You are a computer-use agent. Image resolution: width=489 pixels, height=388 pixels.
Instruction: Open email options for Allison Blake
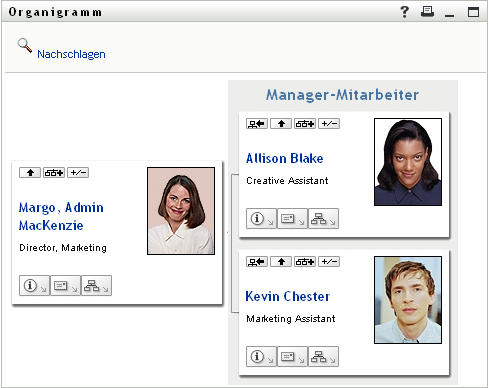point(292,219)
